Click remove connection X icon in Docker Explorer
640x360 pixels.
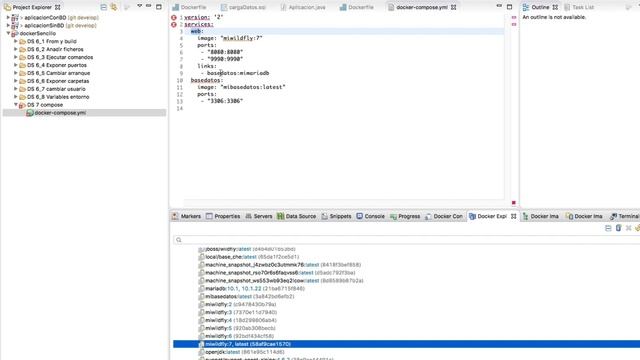pos(629,228)
